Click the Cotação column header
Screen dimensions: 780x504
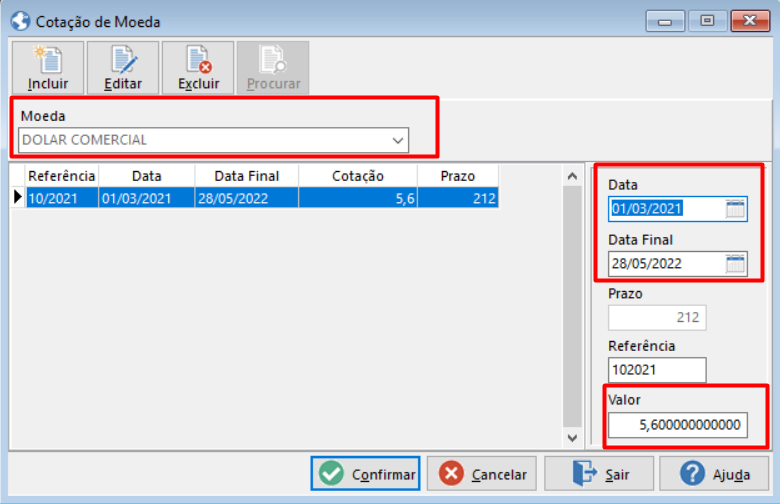(358, 176)
